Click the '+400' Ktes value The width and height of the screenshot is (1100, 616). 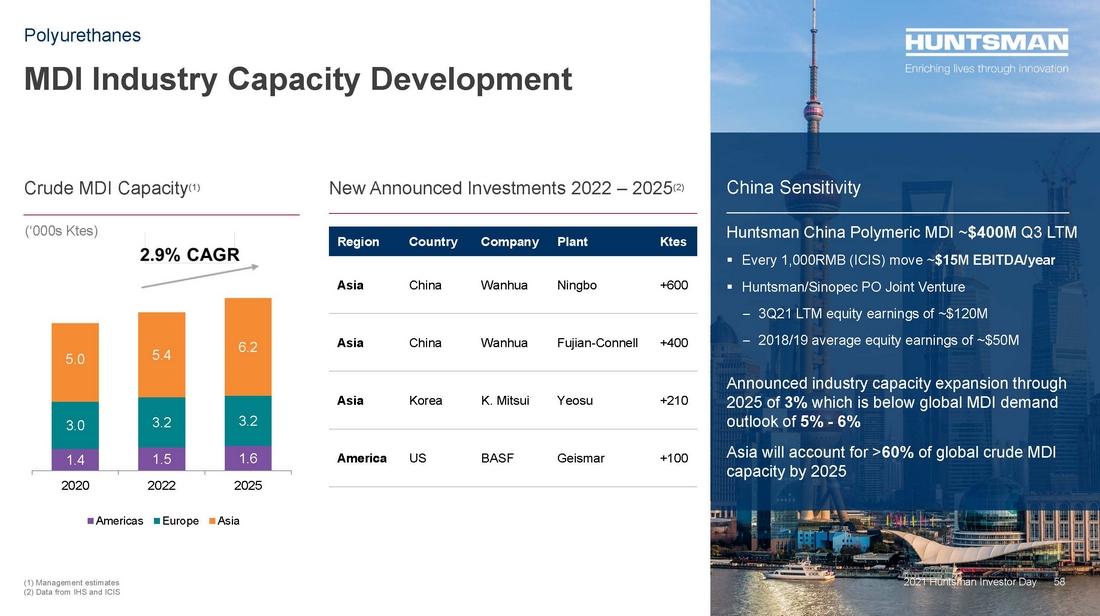(674, 343)
